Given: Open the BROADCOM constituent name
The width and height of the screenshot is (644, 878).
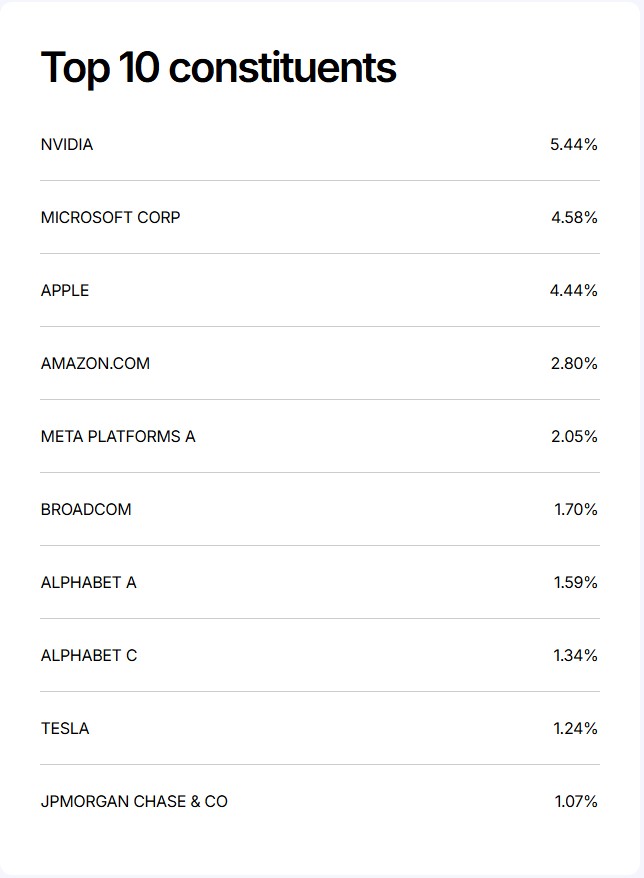Looking at the screenshot, I should pos(86,510).
